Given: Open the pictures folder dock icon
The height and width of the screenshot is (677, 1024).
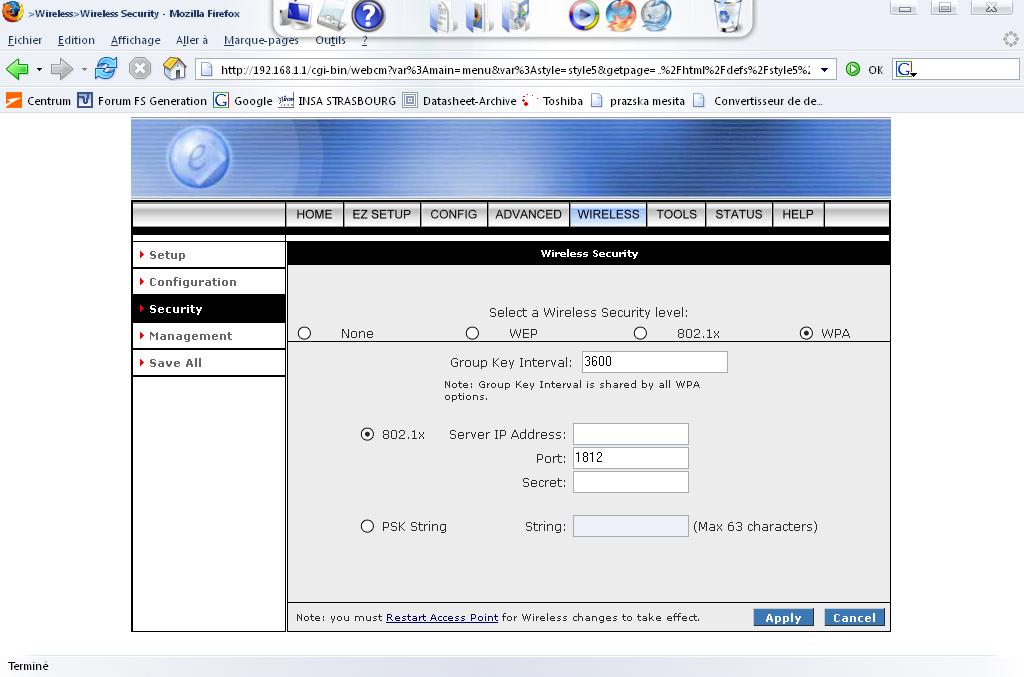Looking at the screenshot, I should pyautogui.click(x=479, y=15).
